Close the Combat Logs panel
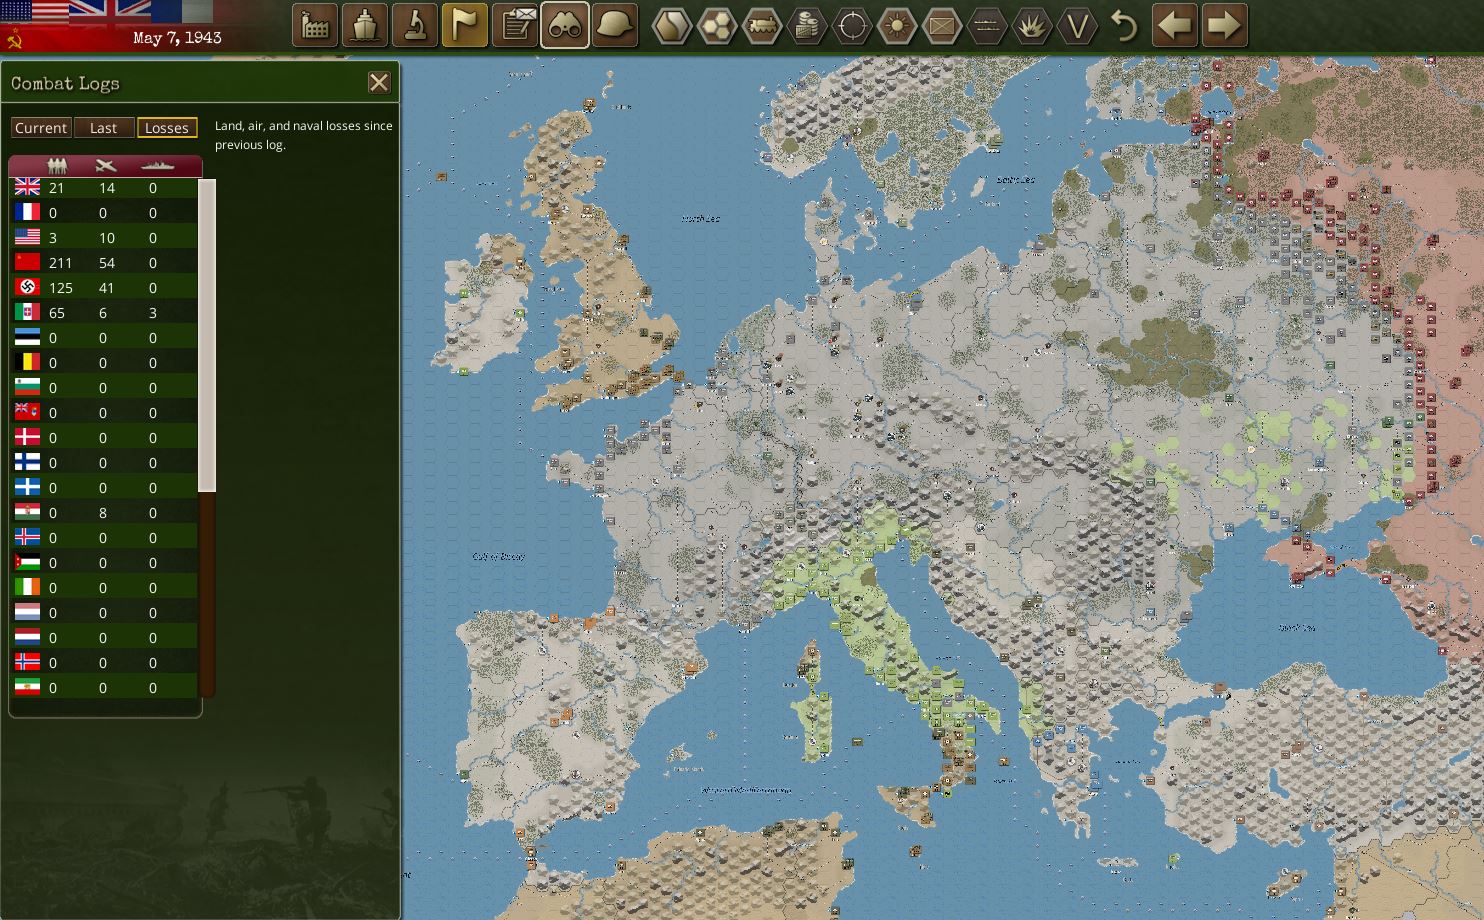Viewport: 1484px width, 920px height. click(379, 83)
